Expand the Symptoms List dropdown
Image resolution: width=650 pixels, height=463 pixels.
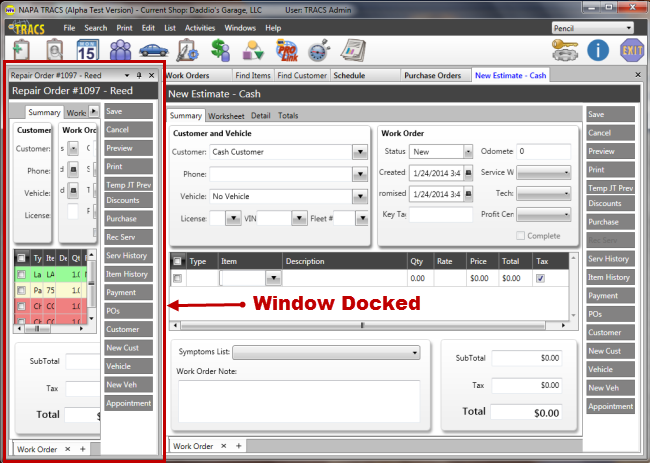(x=326, y=352)
